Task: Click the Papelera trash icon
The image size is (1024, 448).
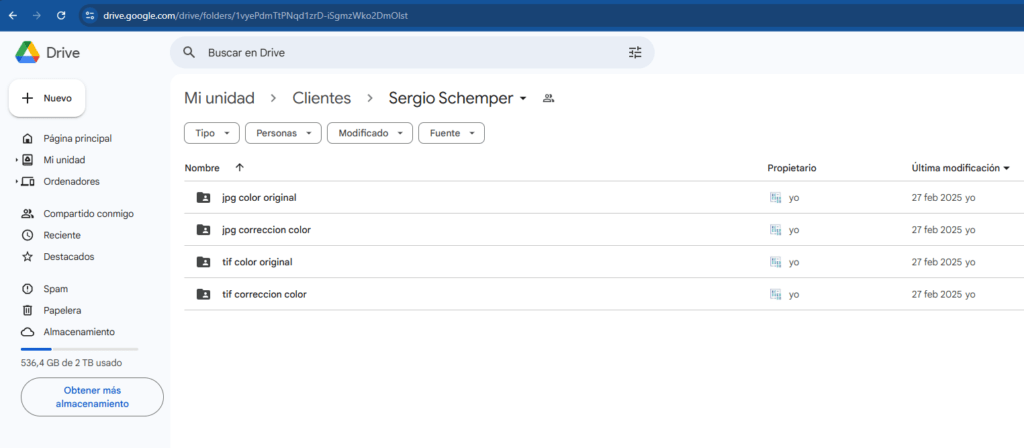Action: coord(27,310)
